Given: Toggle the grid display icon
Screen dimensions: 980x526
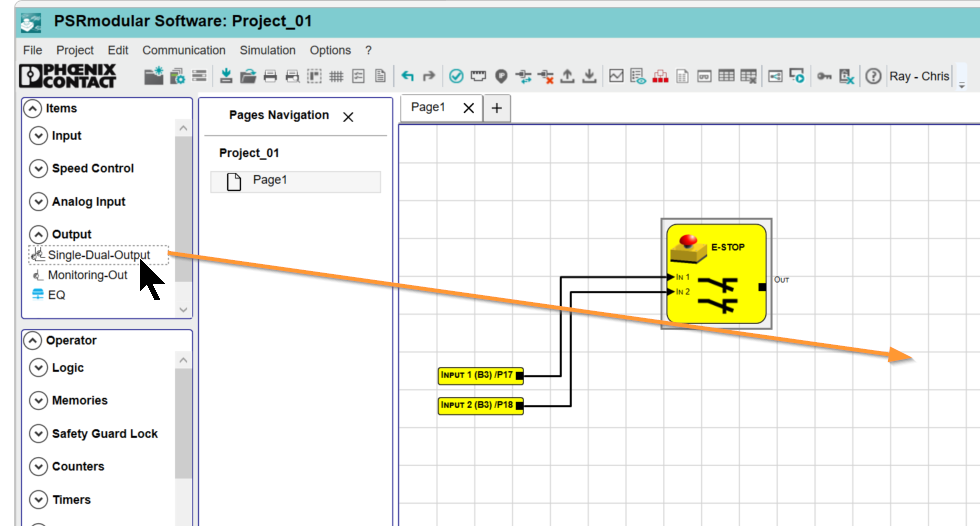Looking at the screenshot, I should (x=336, y=77).
